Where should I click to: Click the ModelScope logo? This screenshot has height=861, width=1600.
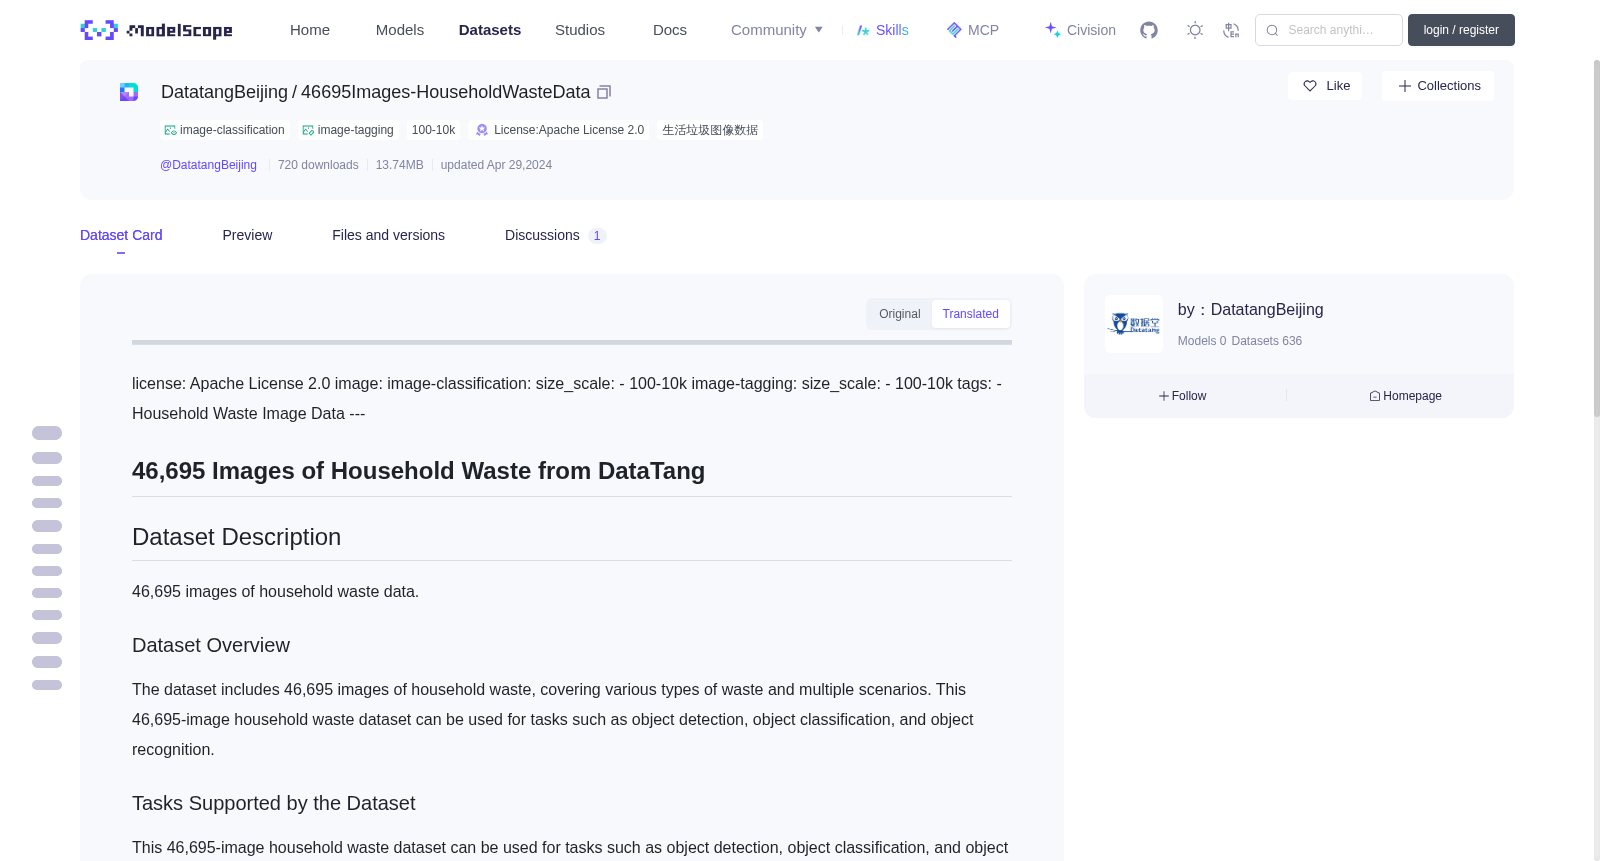[156, 30]
